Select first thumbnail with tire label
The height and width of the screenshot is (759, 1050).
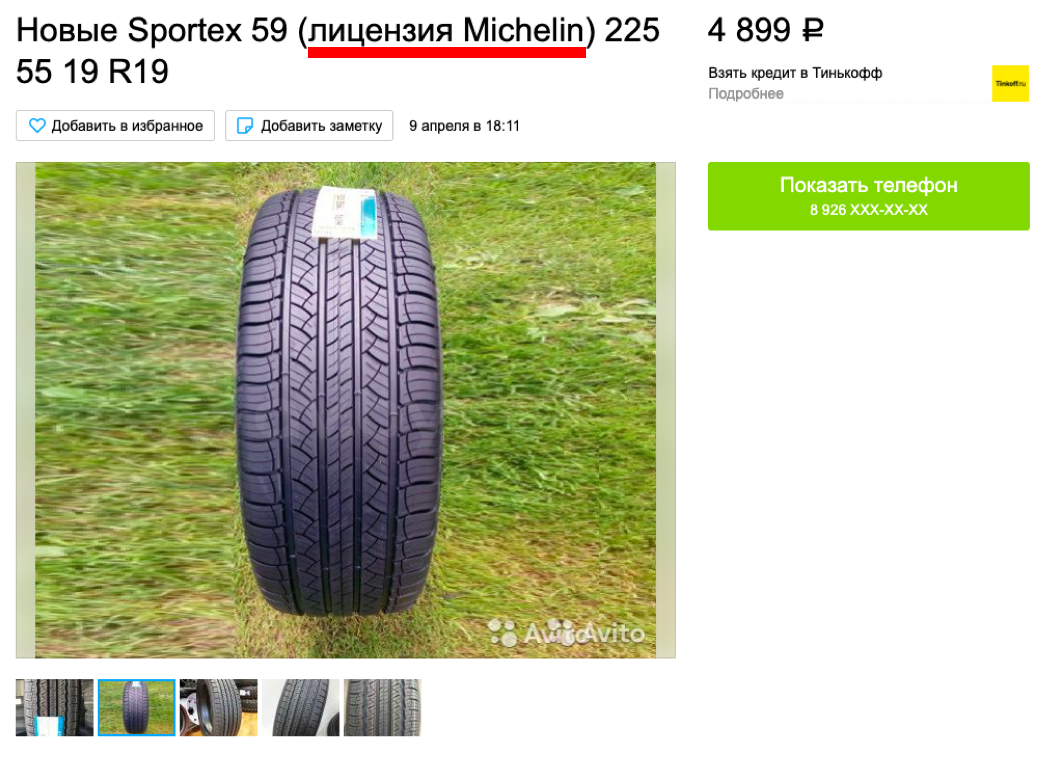pyautogui.click(x=55, y=707)
